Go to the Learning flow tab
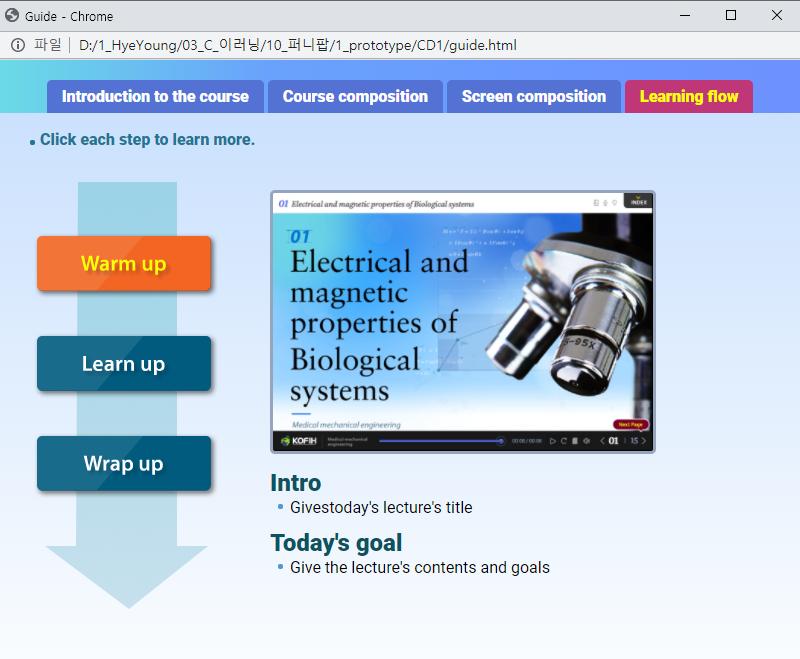This screenshot has width=800, height=659. (689, 96)
